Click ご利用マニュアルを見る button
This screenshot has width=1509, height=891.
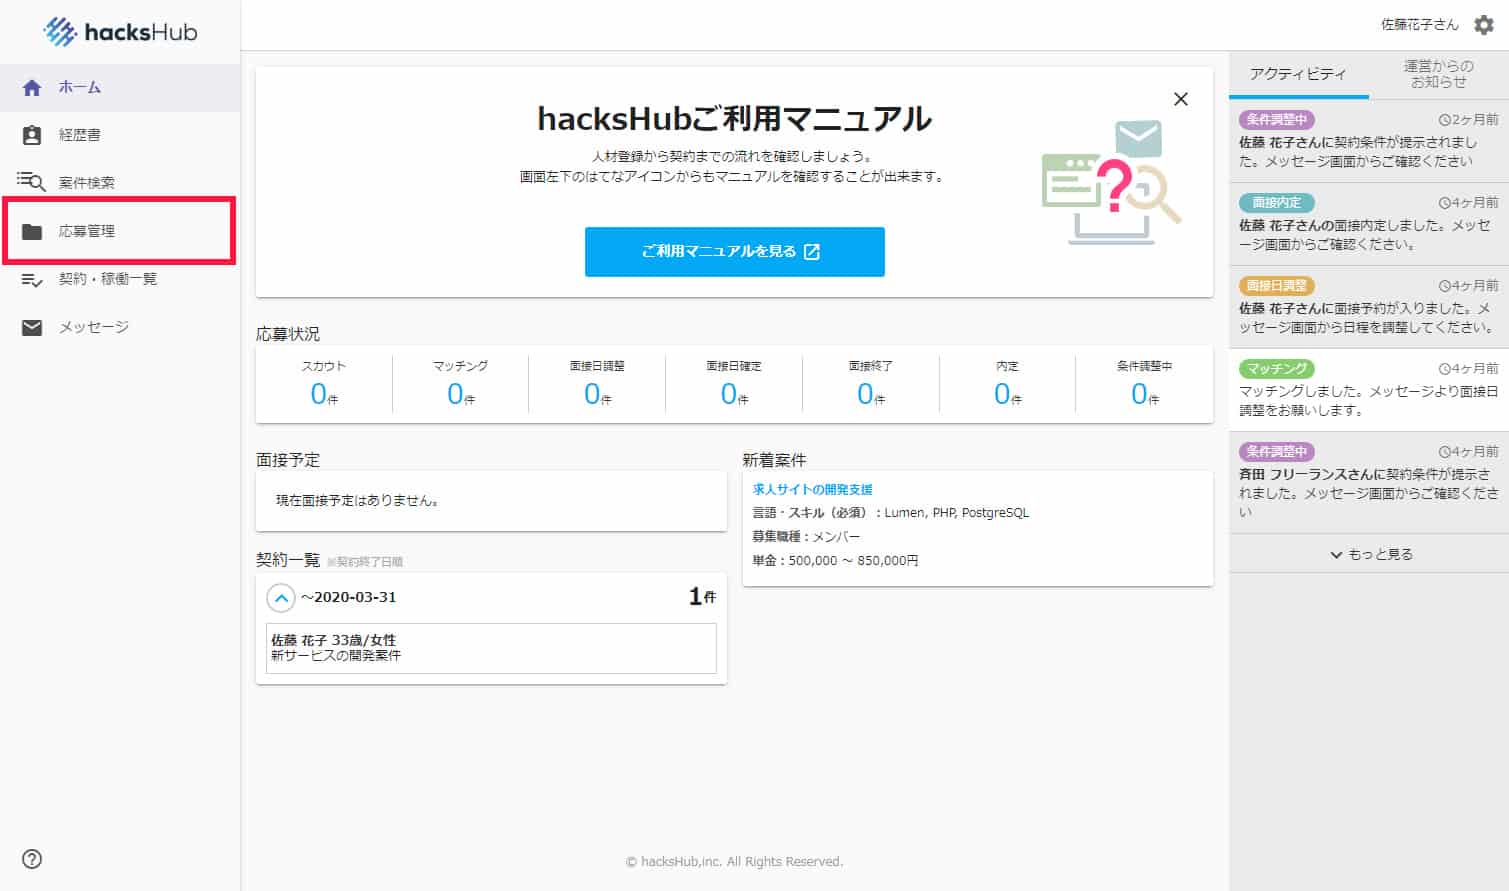(x=735, y=251)
